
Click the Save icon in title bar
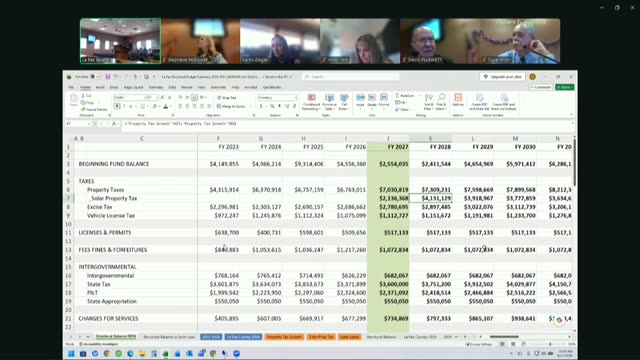[108, 77]
